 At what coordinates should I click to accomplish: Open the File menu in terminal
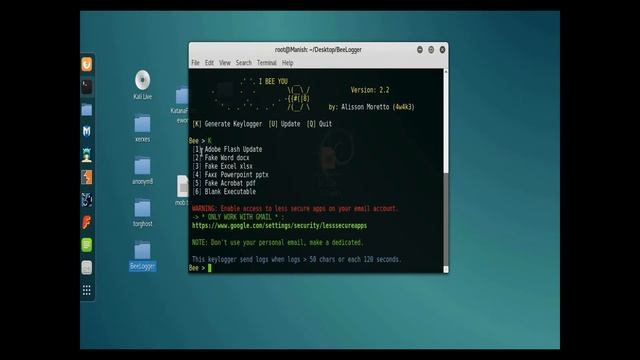(x=196, y=63)
